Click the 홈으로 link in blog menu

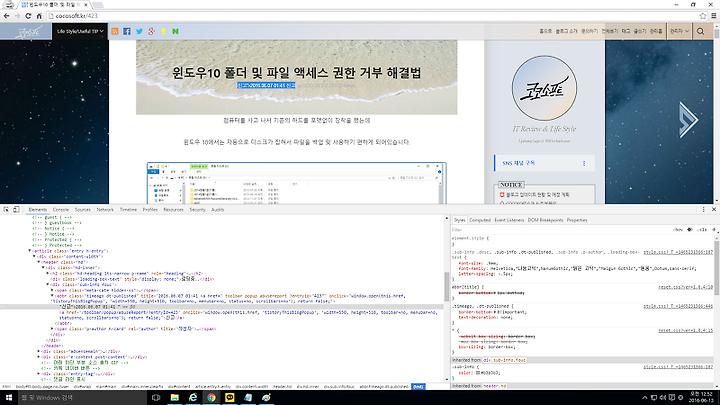coord(545,31)
